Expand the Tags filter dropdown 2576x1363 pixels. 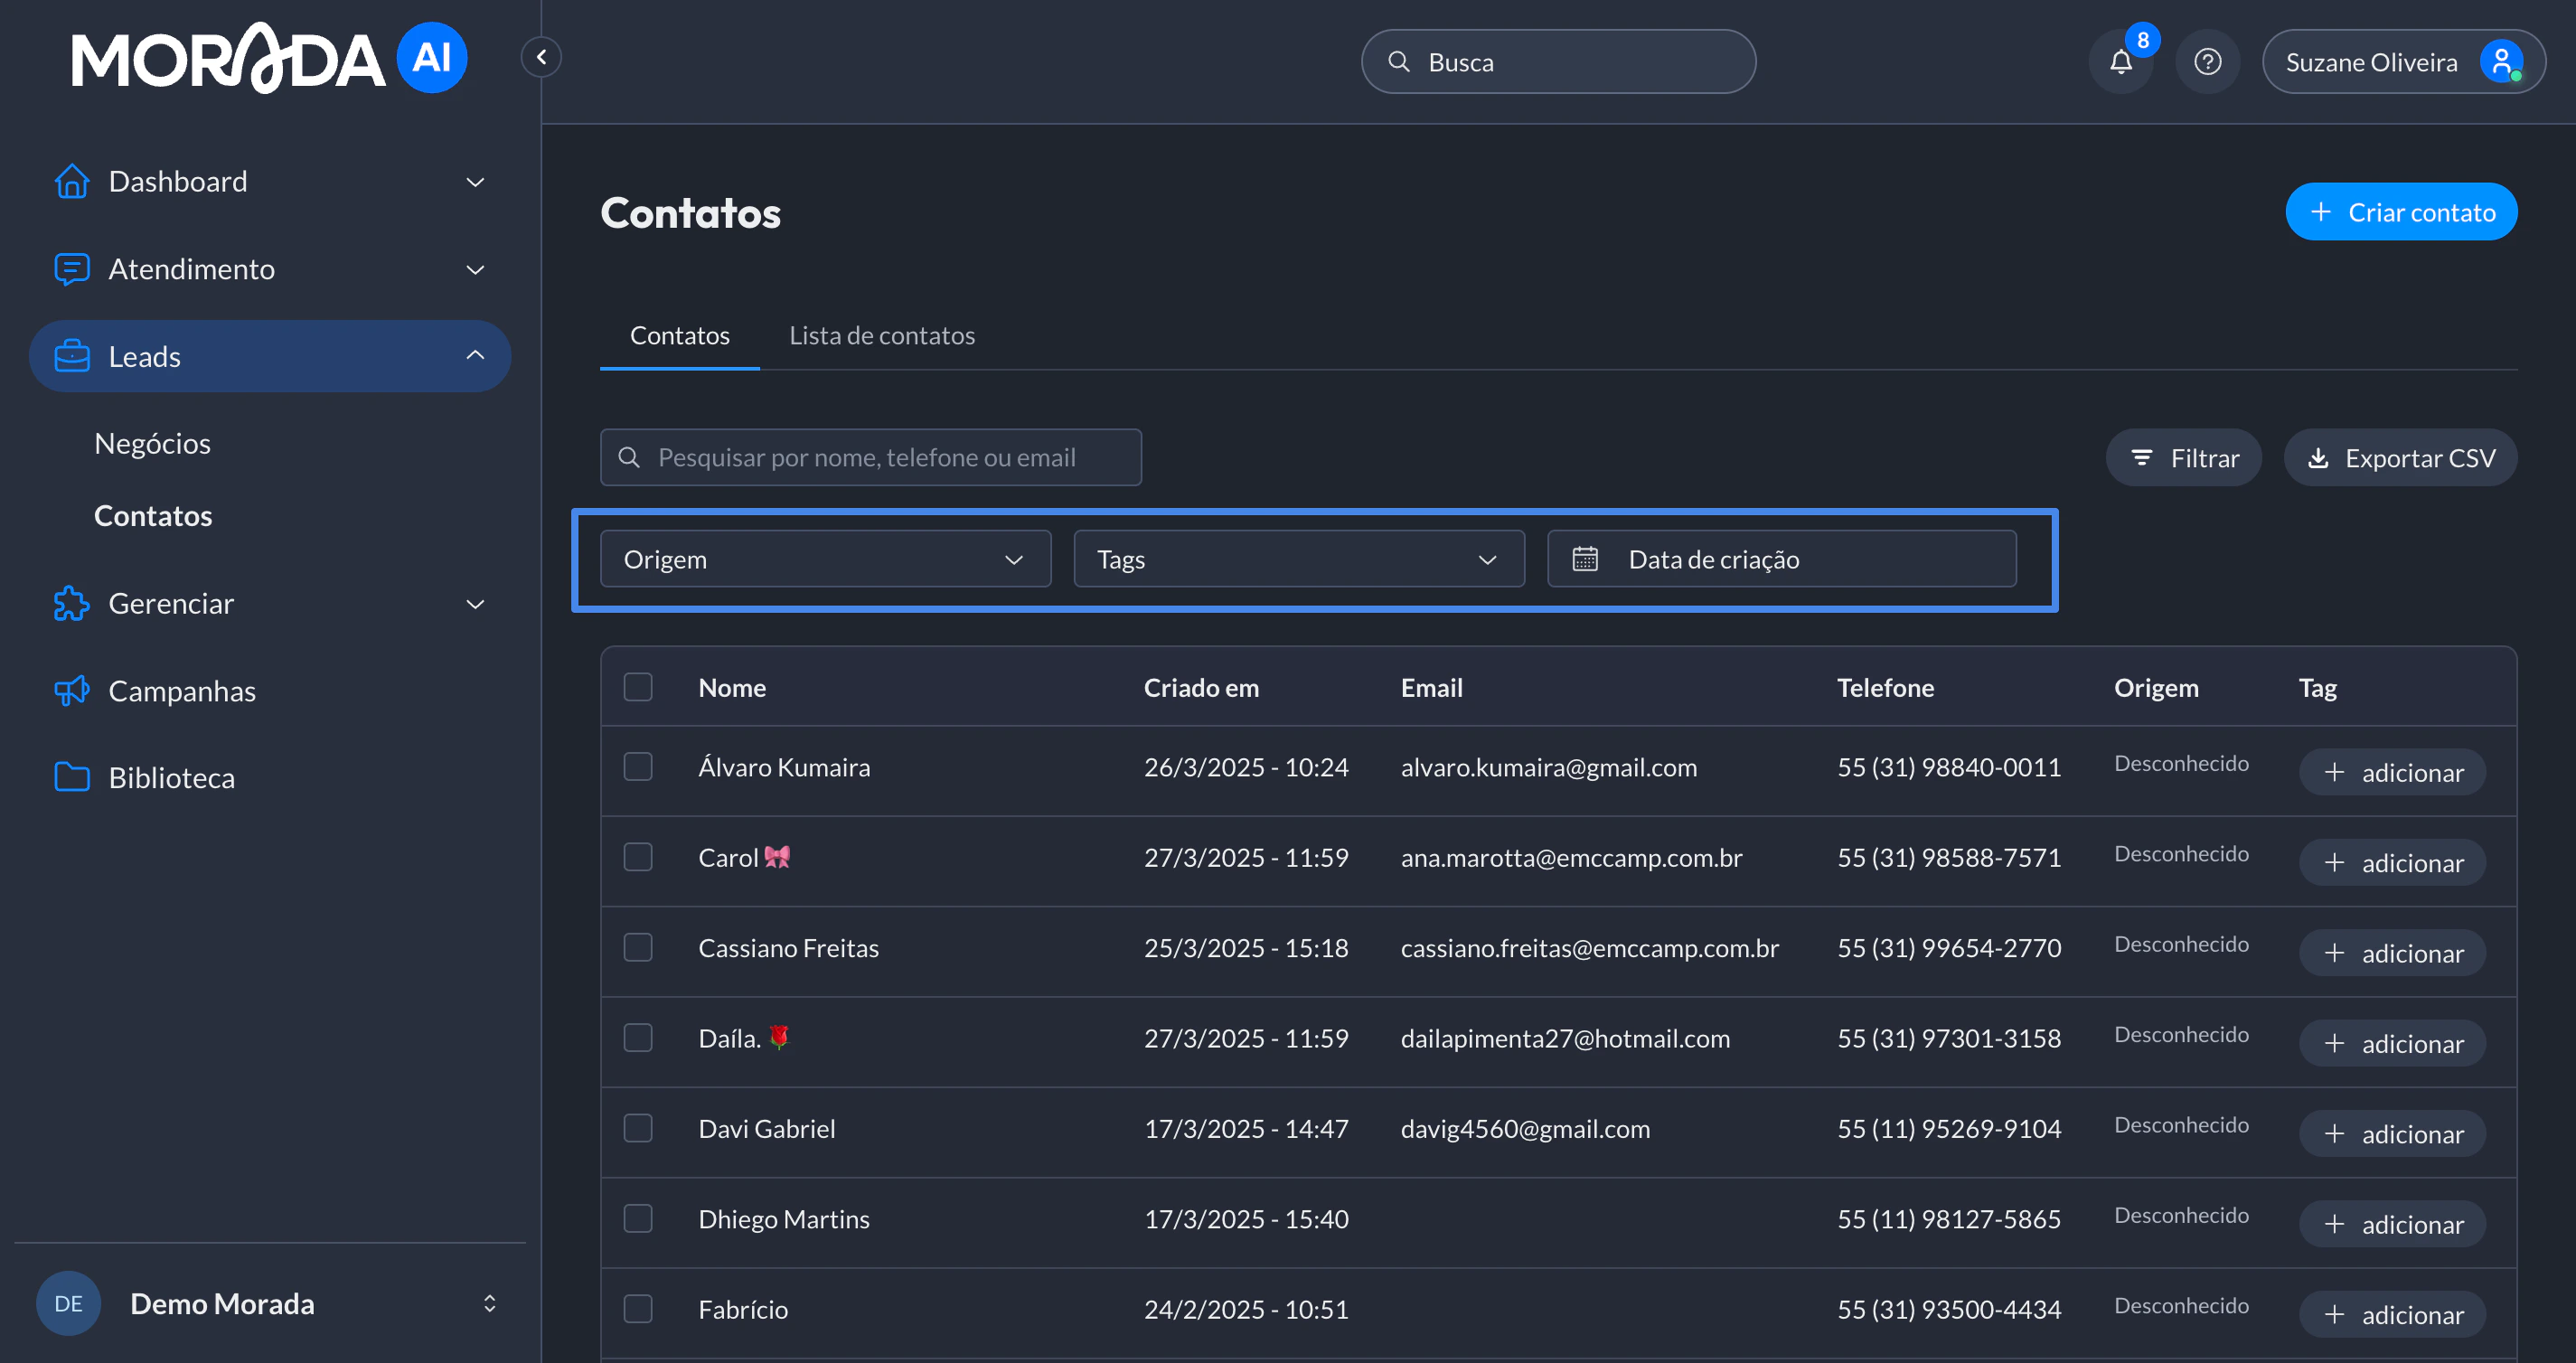[x=1298, y=559]
